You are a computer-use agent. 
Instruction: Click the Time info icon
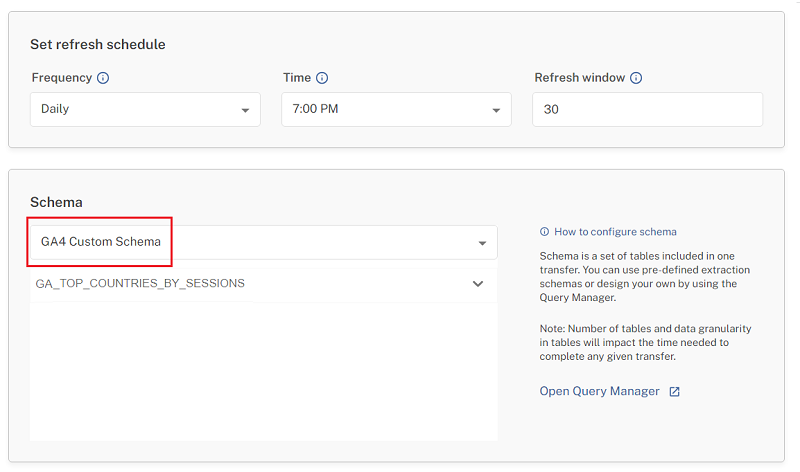pyautogui.click(x=322, y=78)
